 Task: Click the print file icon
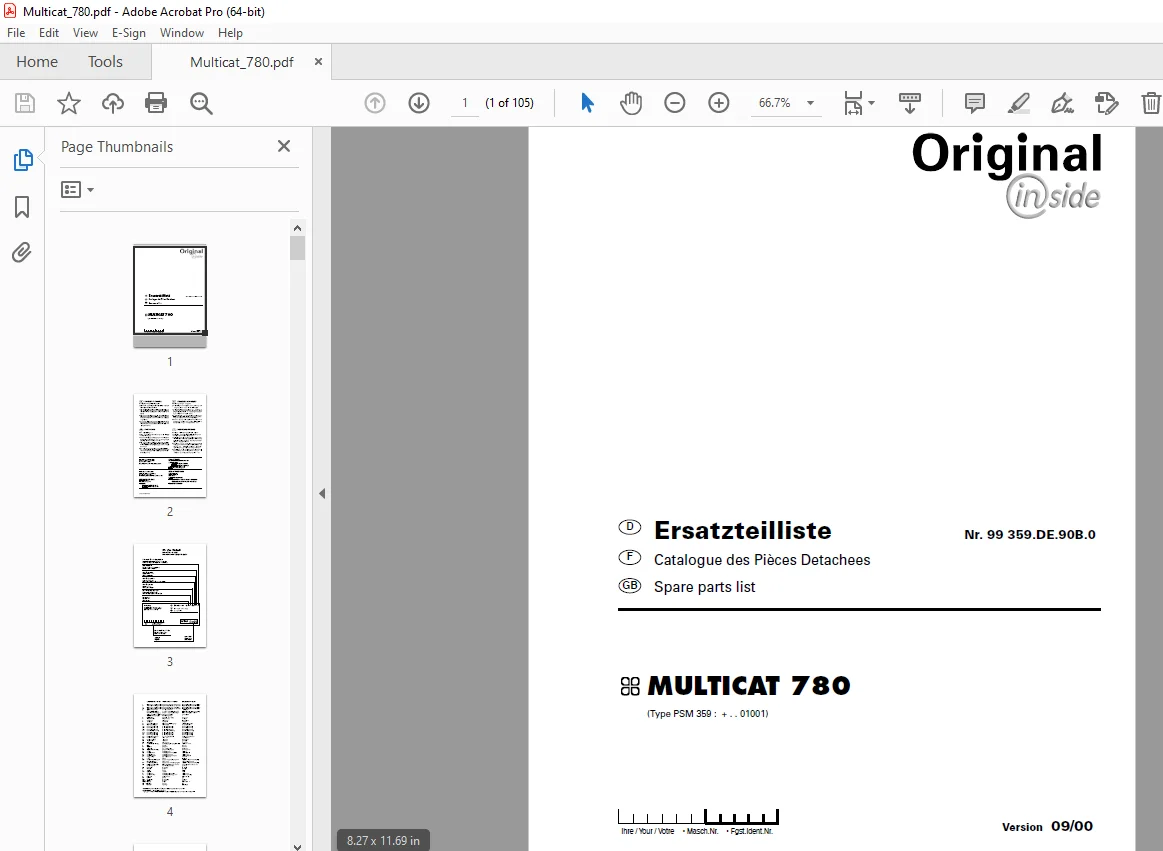156,102
